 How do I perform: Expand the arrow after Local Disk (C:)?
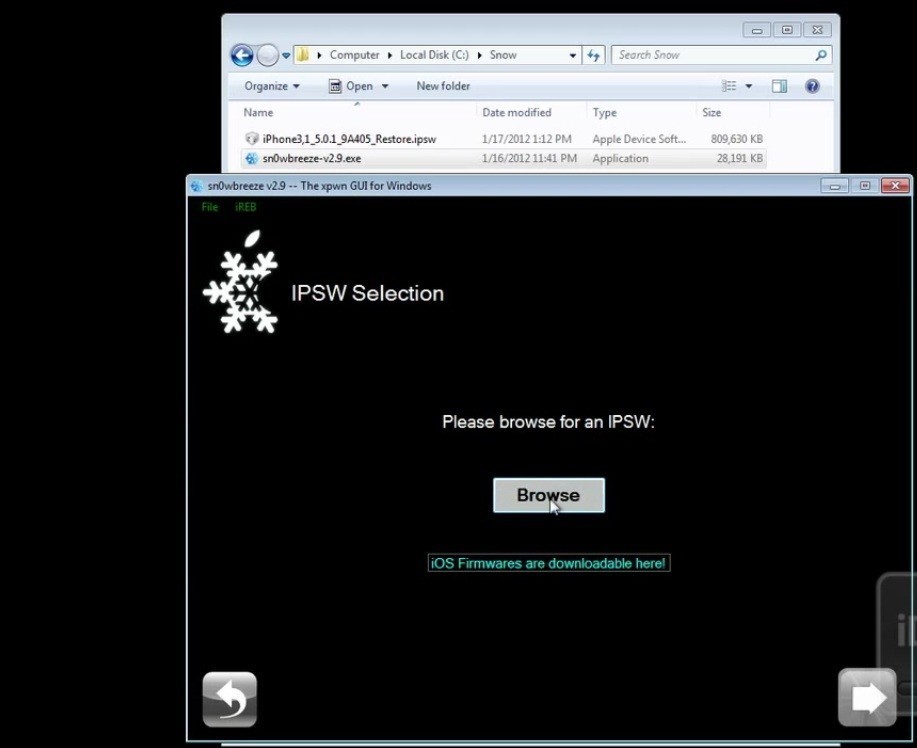[480, 56]
